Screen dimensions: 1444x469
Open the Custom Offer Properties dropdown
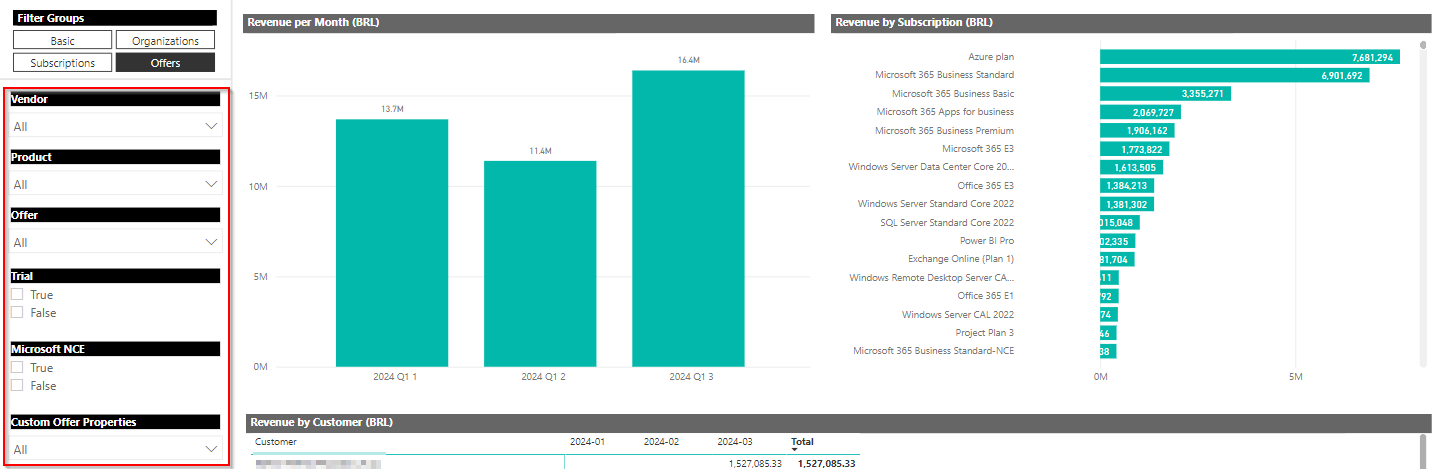[x=115, y=449]
